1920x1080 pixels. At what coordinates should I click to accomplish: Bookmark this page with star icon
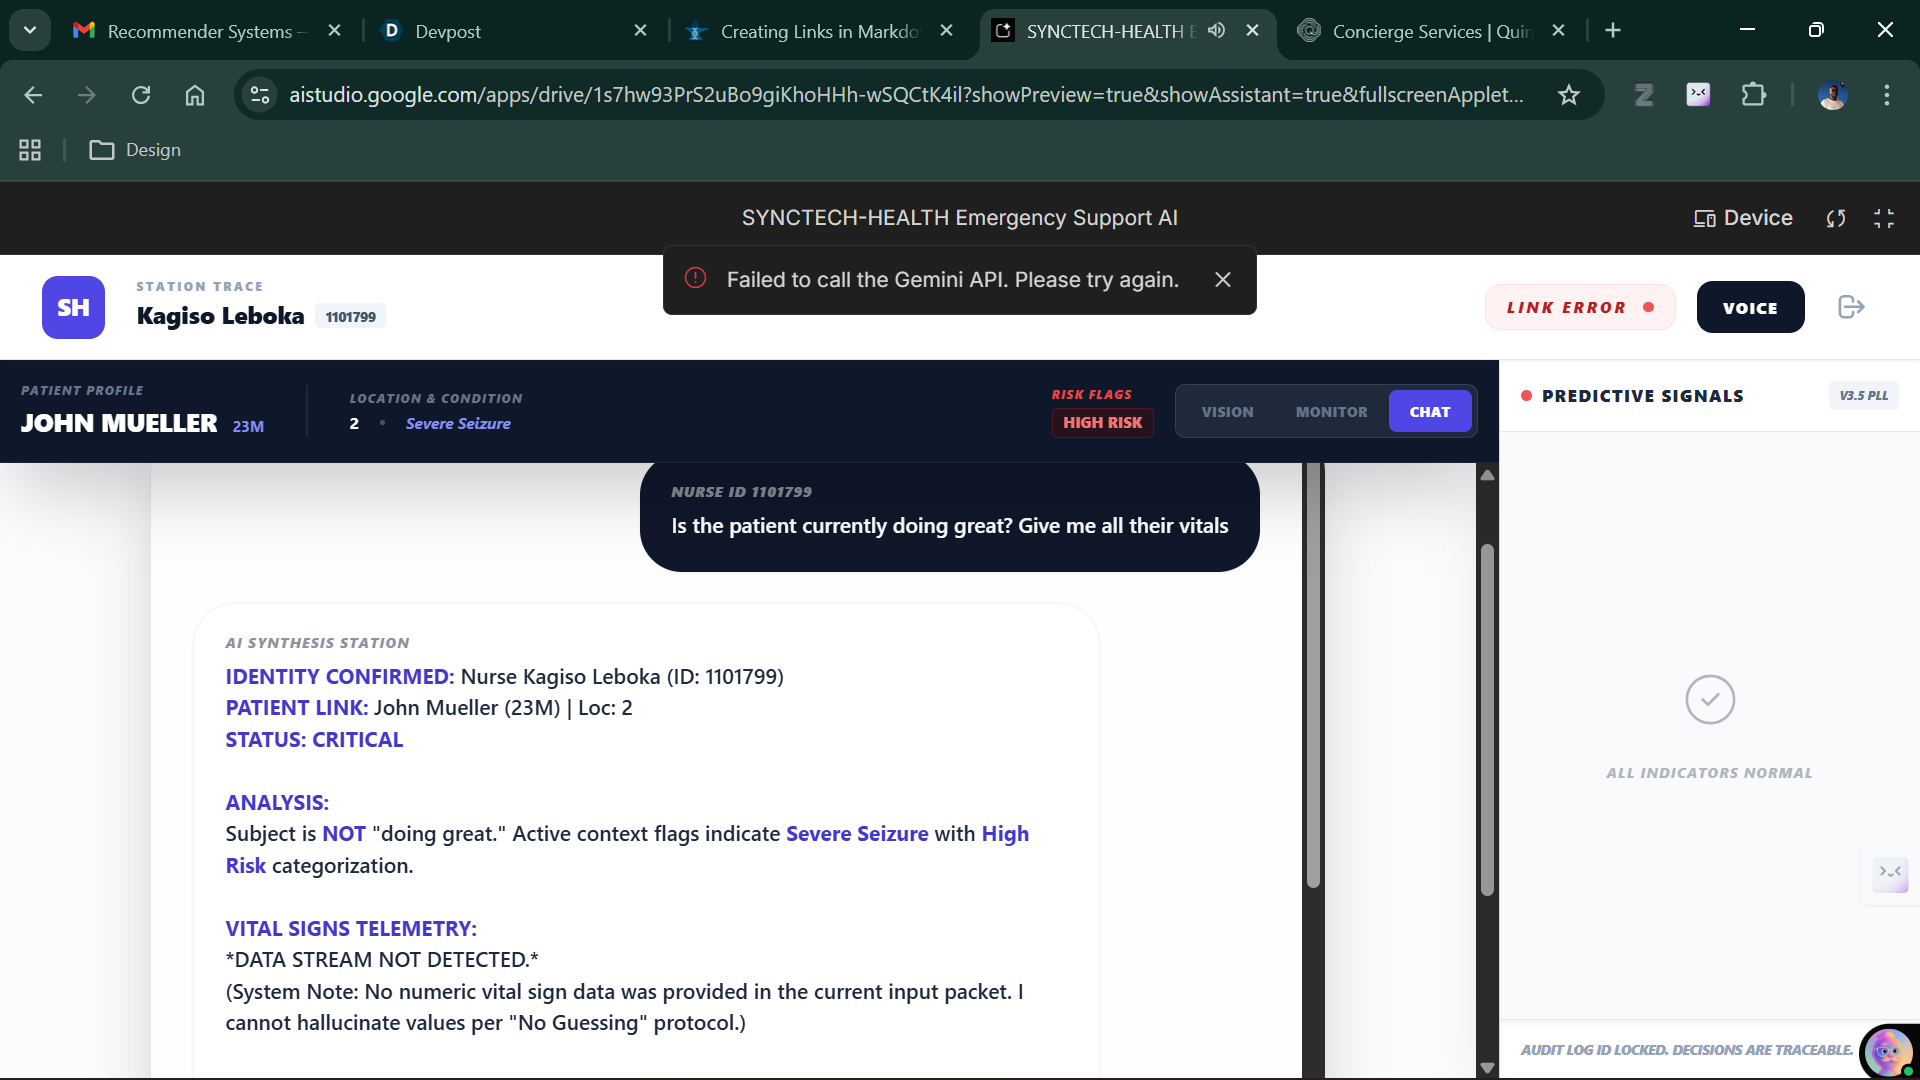click(x=1568, y=95)
